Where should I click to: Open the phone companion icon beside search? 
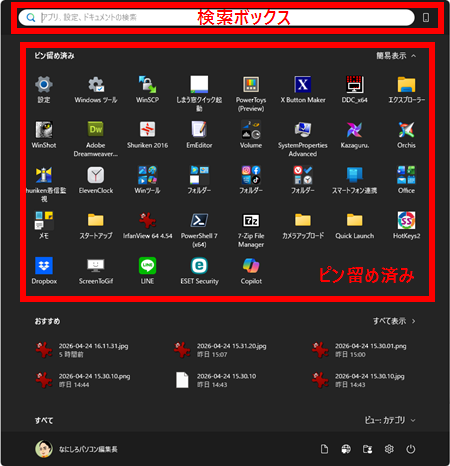pos(426,17)
